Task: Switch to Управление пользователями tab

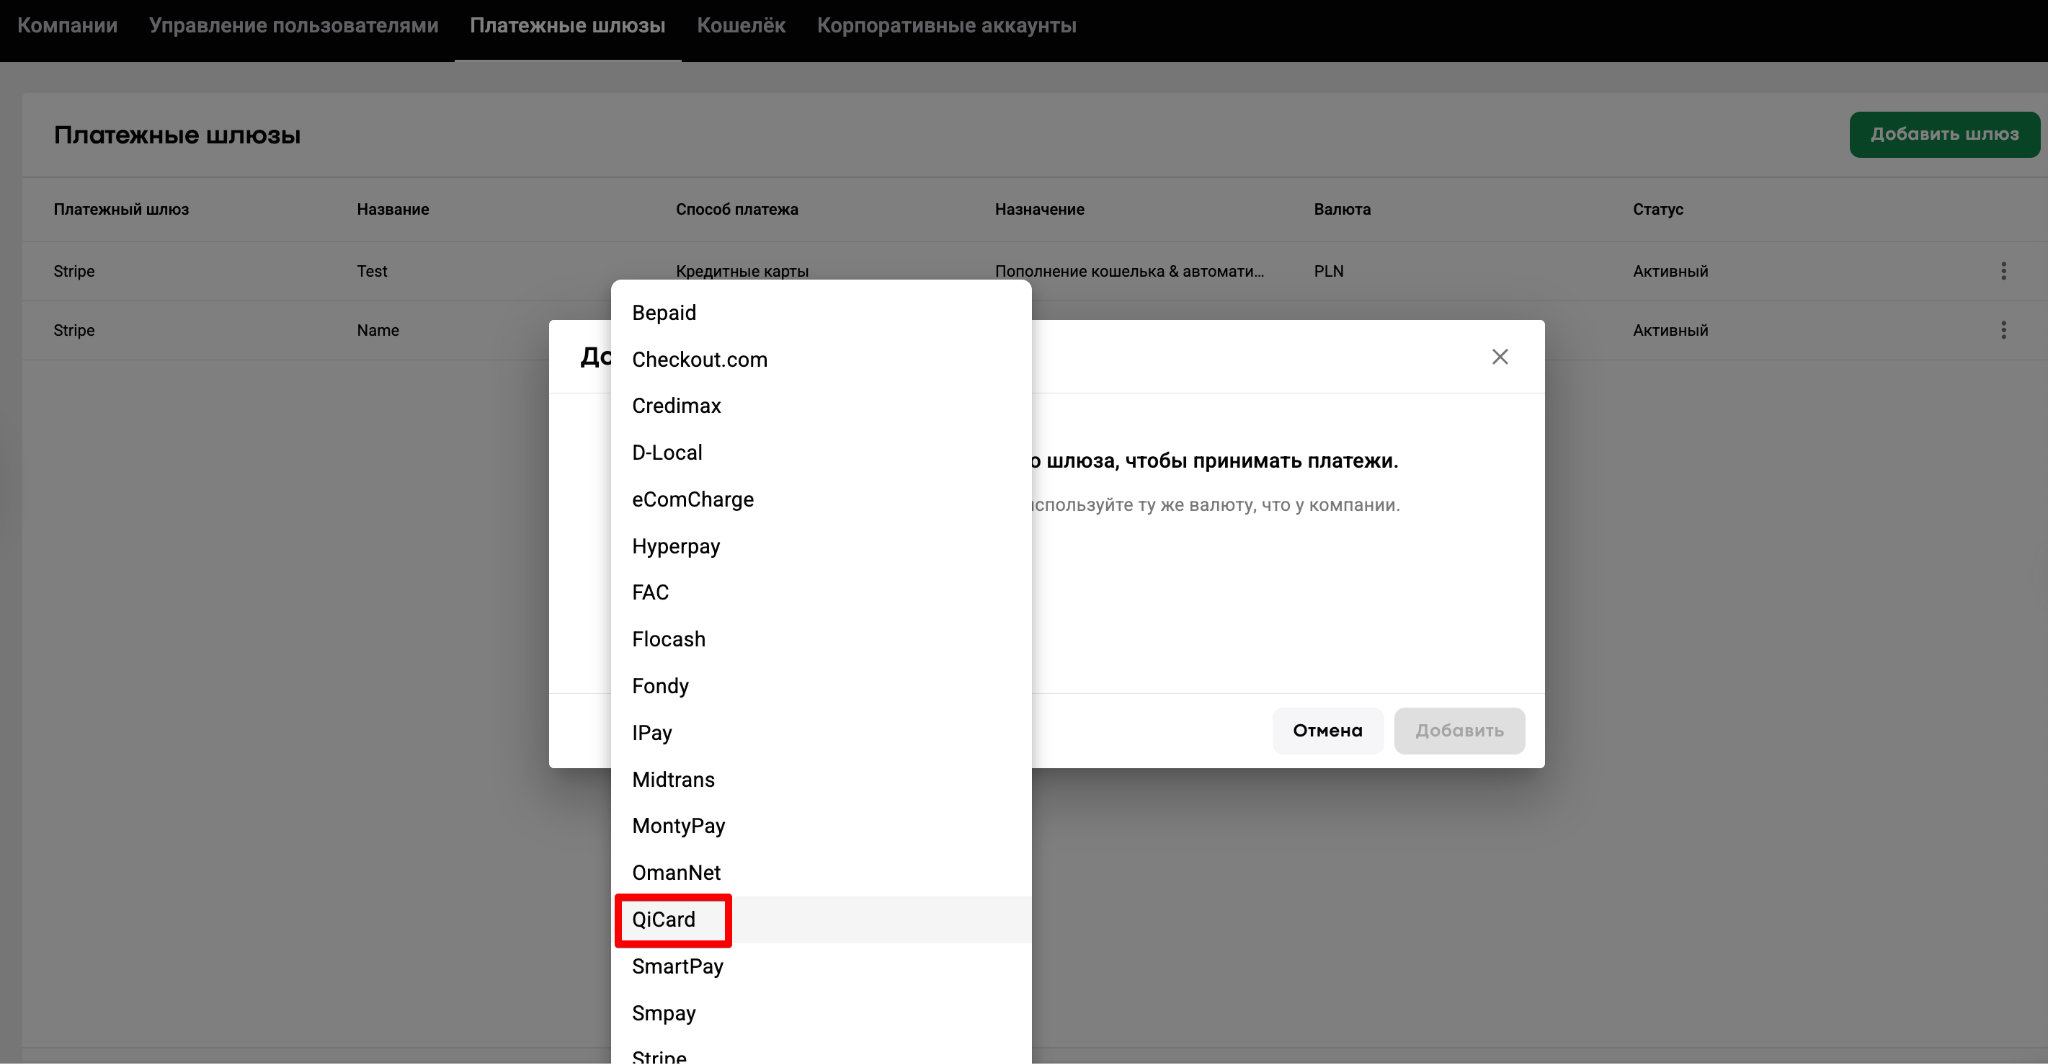Action: pos(293,26)
